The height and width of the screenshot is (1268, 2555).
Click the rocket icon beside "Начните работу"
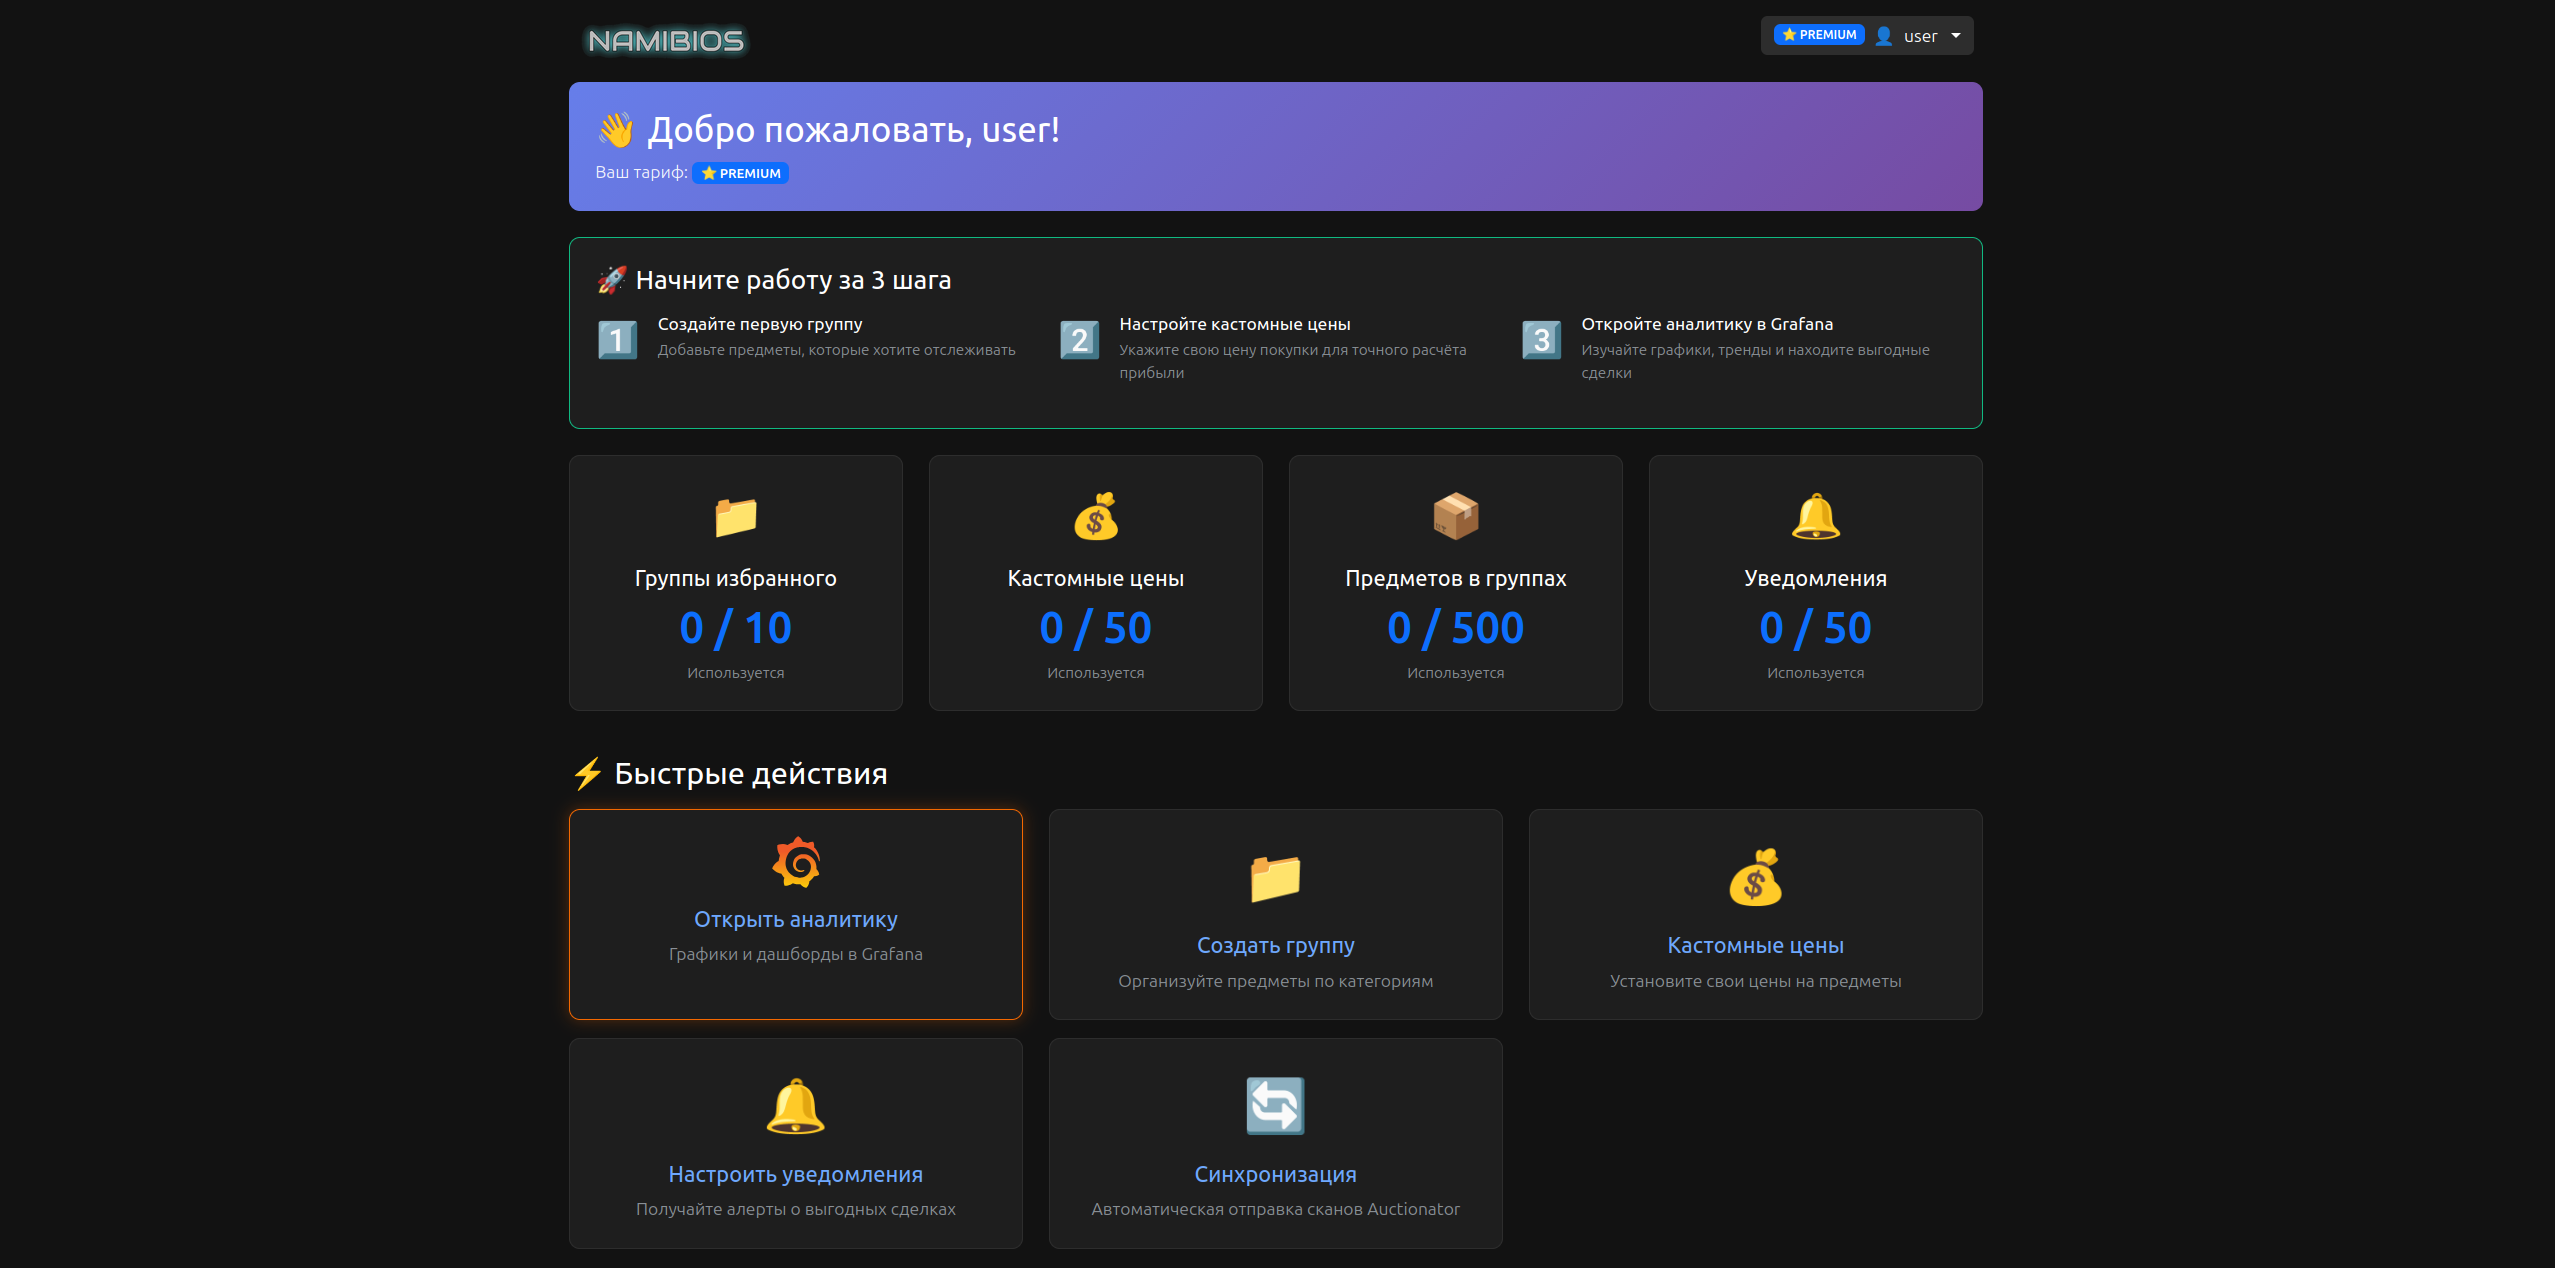tap(612, 280)
